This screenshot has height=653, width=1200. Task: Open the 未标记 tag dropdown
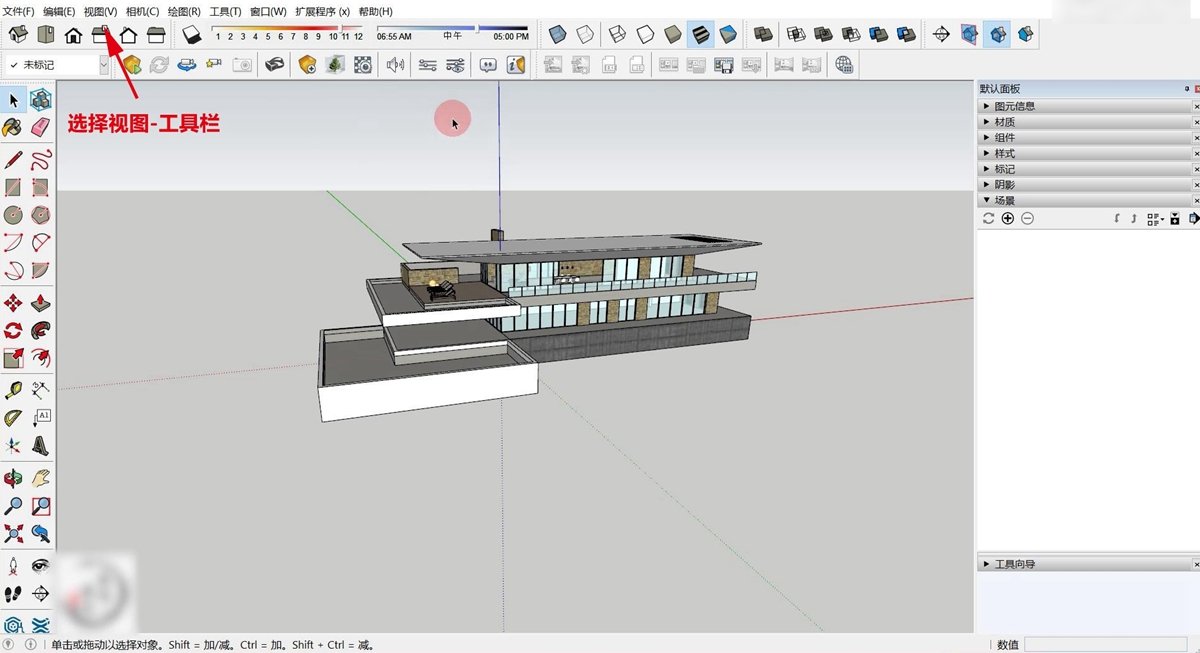click(x=56, y=65)
